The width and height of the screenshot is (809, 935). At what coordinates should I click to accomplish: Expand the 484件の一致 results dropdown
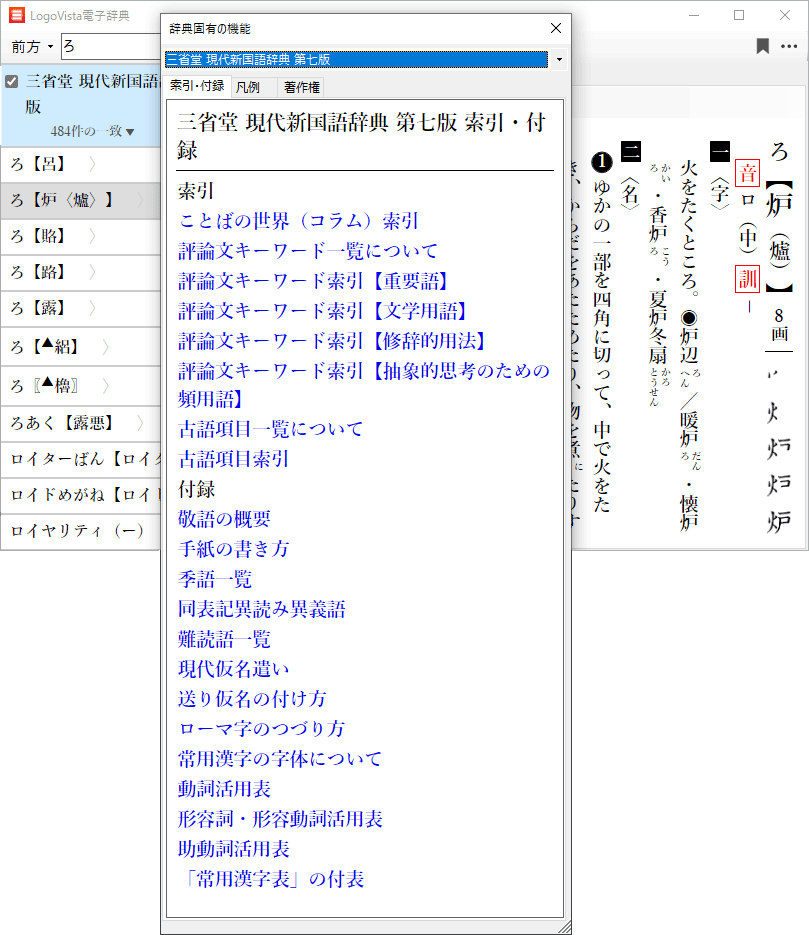(92, 132)
